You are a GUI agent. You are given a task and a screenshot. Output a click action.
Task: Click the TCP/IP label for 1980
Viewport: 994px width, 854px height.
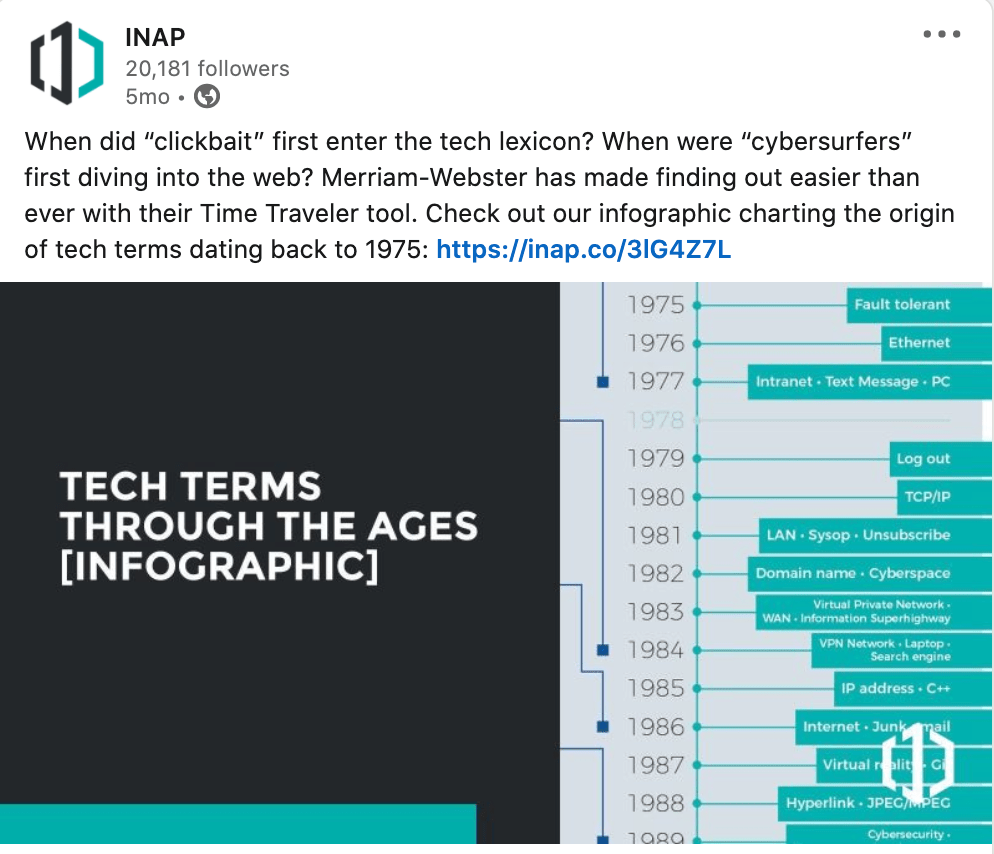(x=927, y=497)
